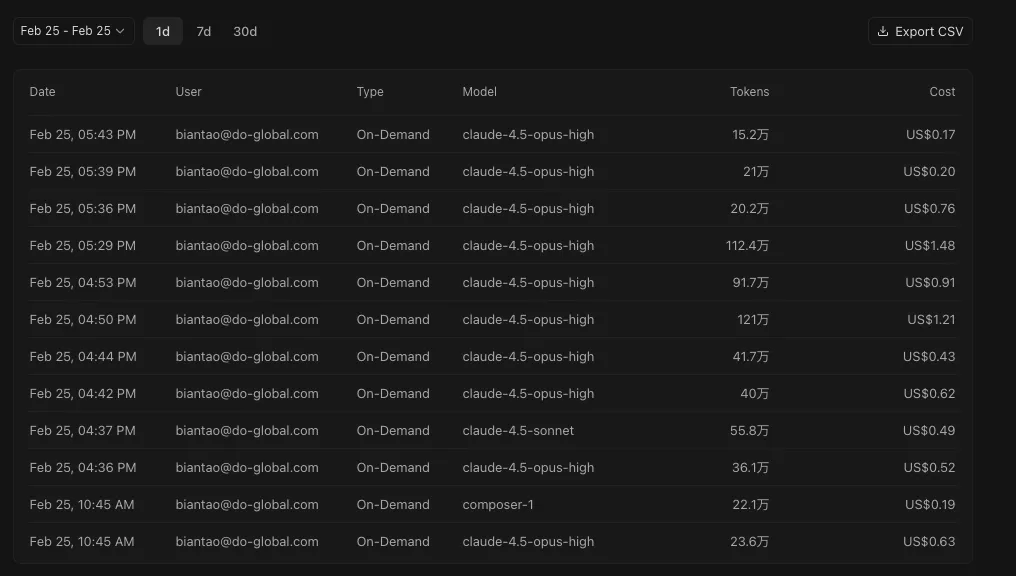Select the Feb 25, 05:39 PM date cell
1016x576 pixels.
tap(83, 172)
